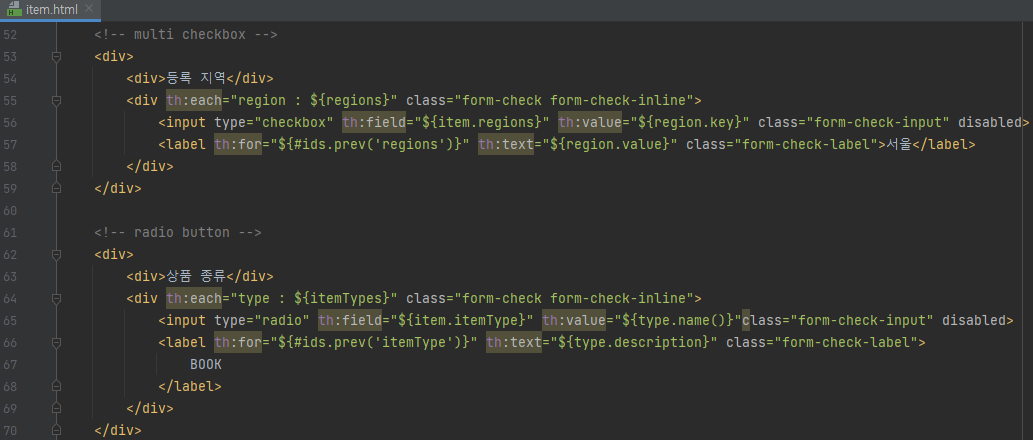Collapse the div block at line 62
Viewport: 1033px width, 440px height.
[x=56, y=254]
